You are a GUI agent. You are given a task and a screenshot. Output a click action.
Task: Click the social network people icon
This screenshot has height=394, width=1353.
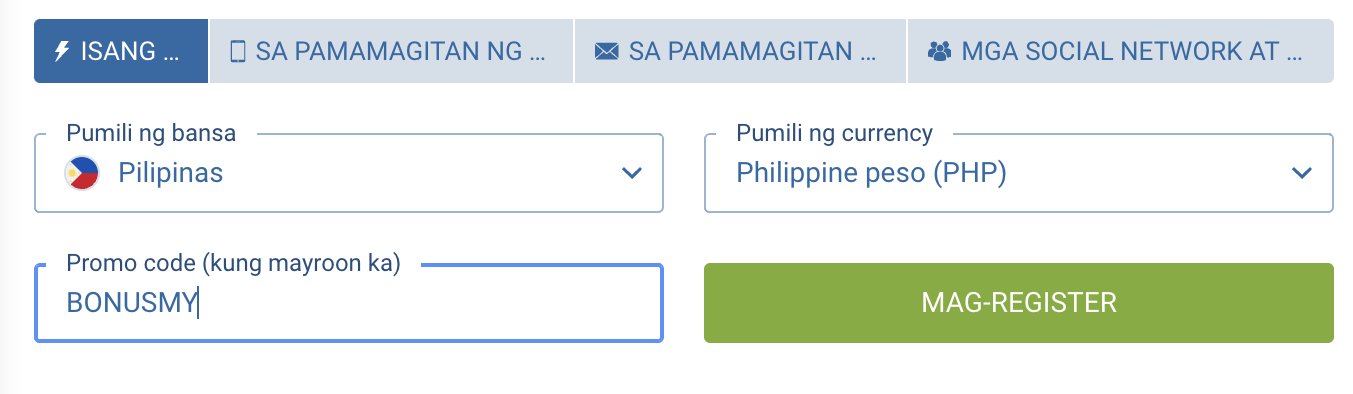coord(939,51)
